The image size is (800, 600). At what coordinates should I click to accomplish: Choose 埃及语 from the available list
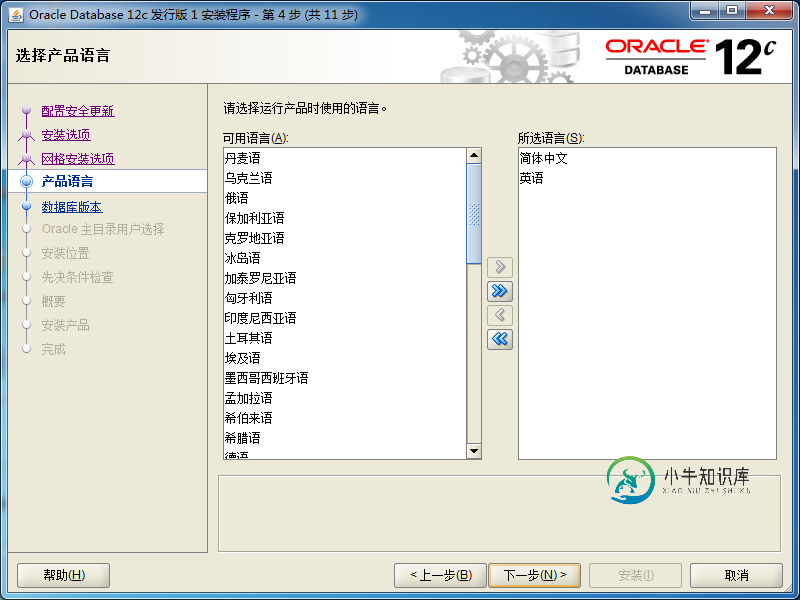tap(345, 358)
